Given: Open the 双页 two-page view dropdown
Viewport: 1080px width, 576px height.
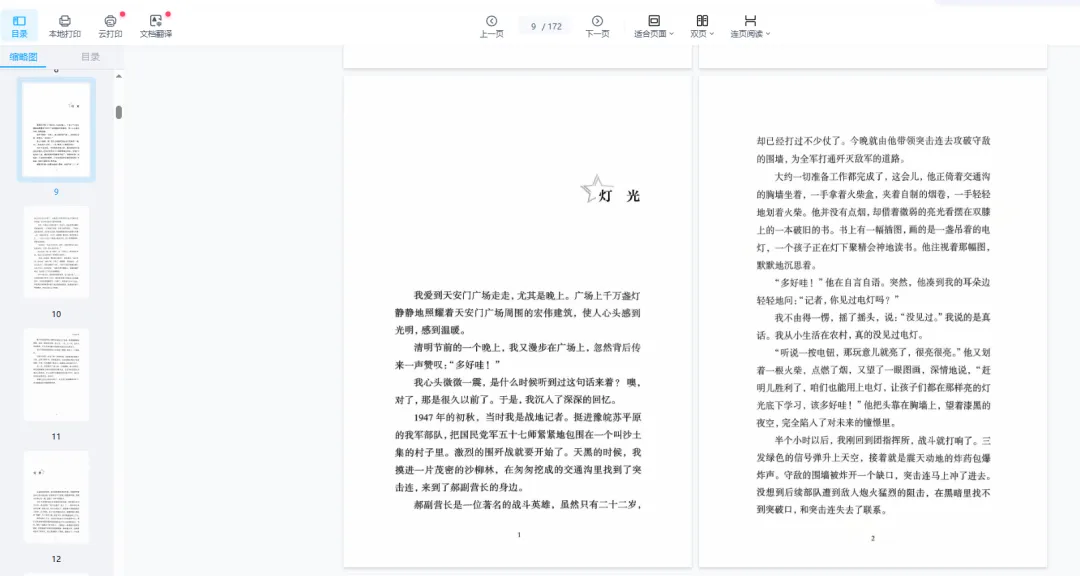Looking at the screenshot, I should [x=702, y=26].
